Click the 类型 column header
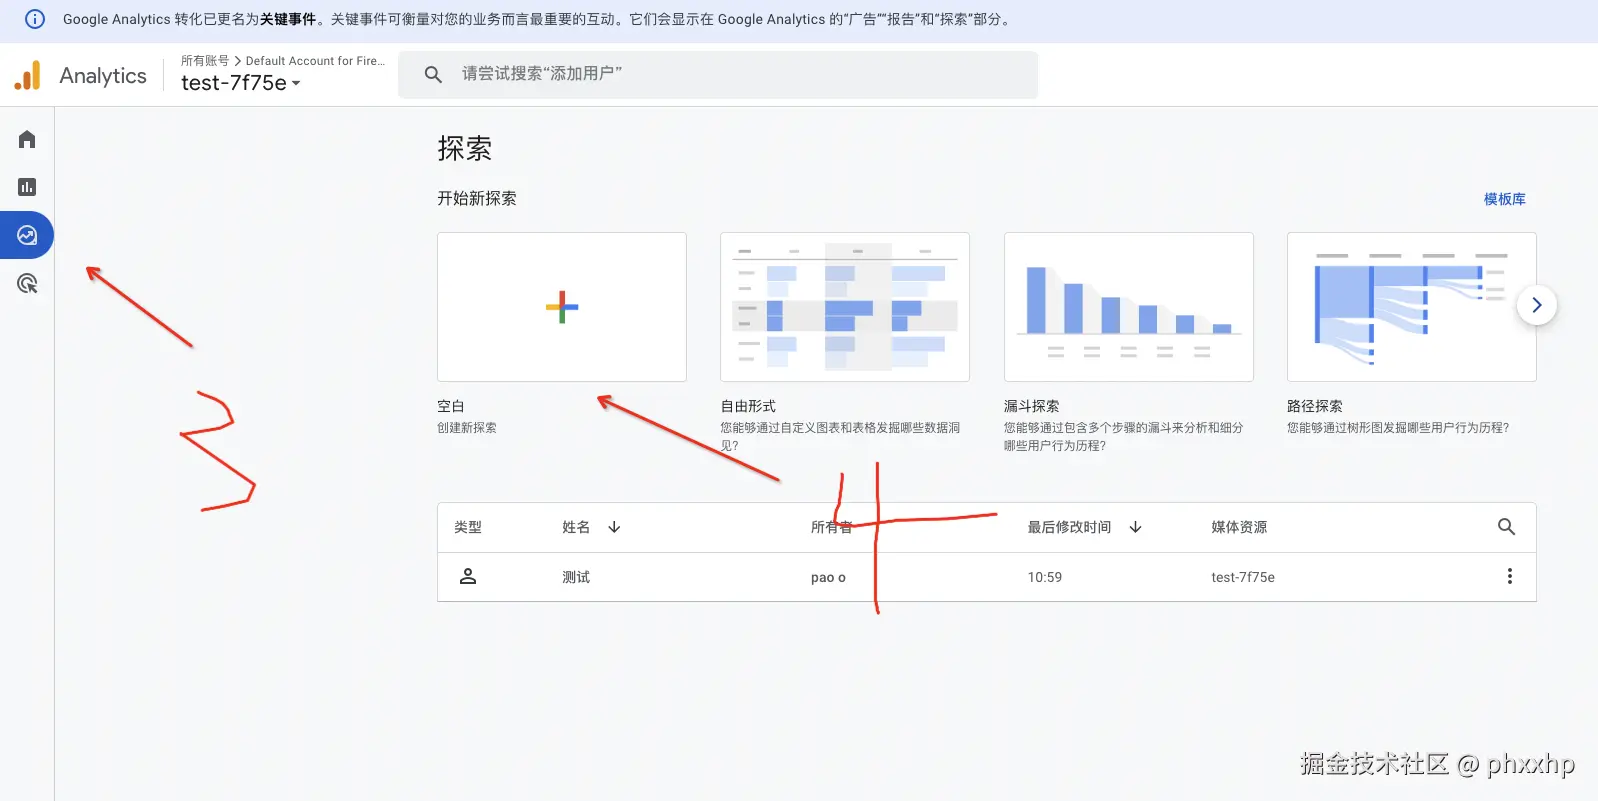The image size is (1598, 801). 468,527
